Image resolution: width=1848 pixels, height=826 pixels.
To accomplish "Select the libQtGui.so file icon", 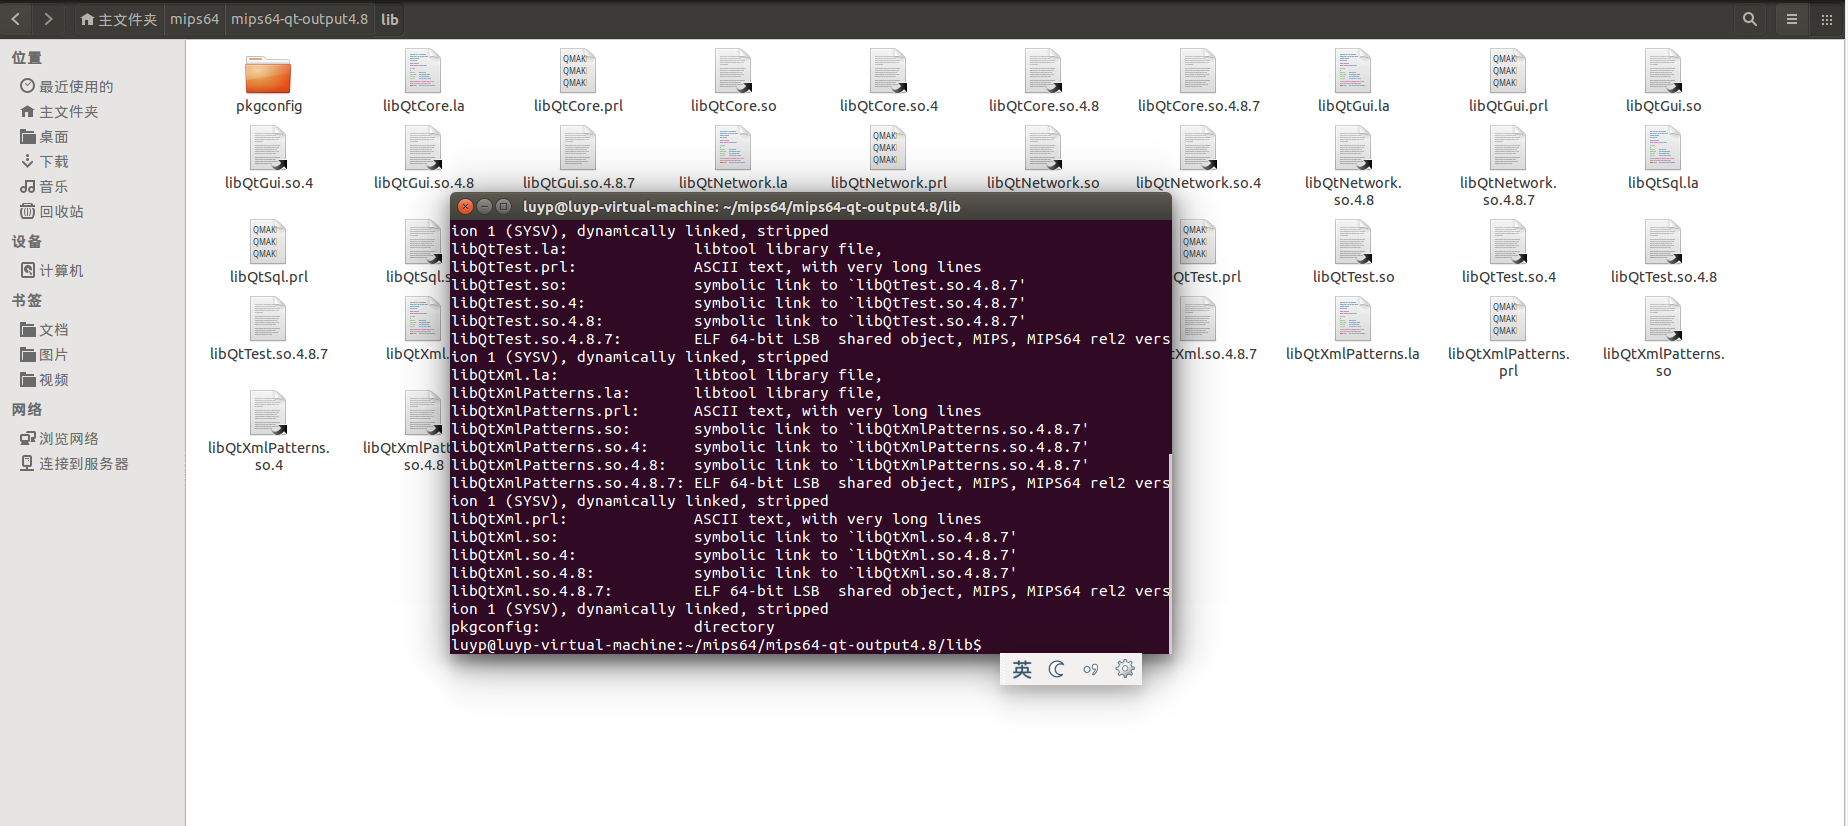I will pos(1663,71).
